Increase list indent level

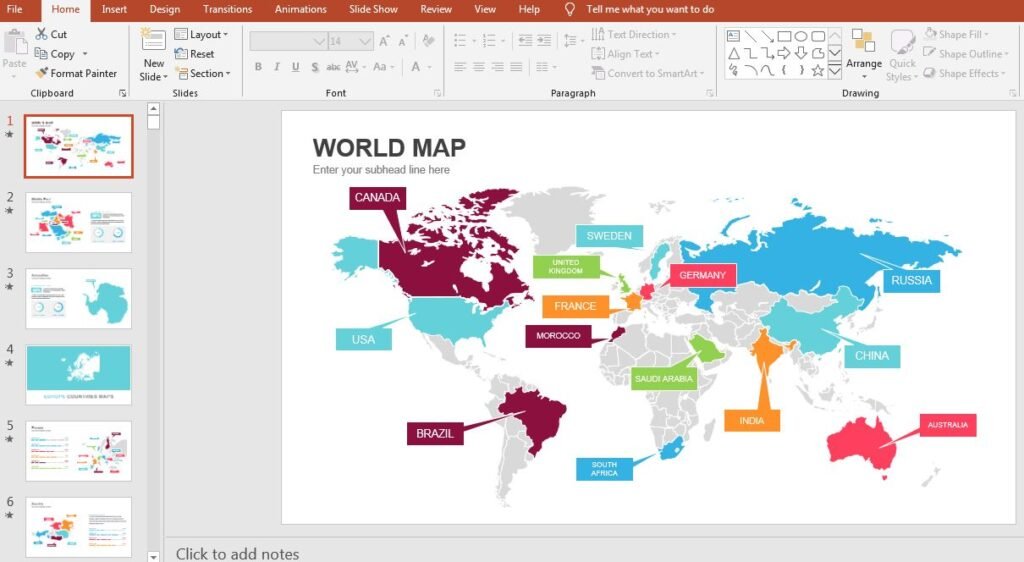544,40
